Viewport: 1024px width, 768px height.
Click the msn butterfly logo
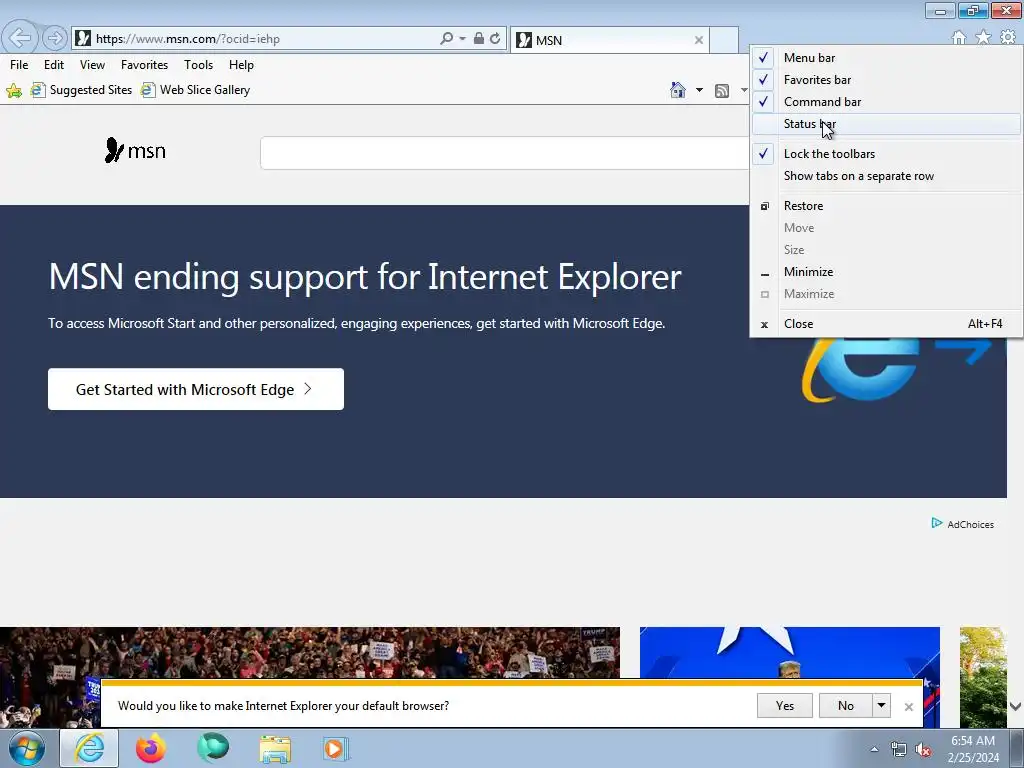tap(135, 150)
